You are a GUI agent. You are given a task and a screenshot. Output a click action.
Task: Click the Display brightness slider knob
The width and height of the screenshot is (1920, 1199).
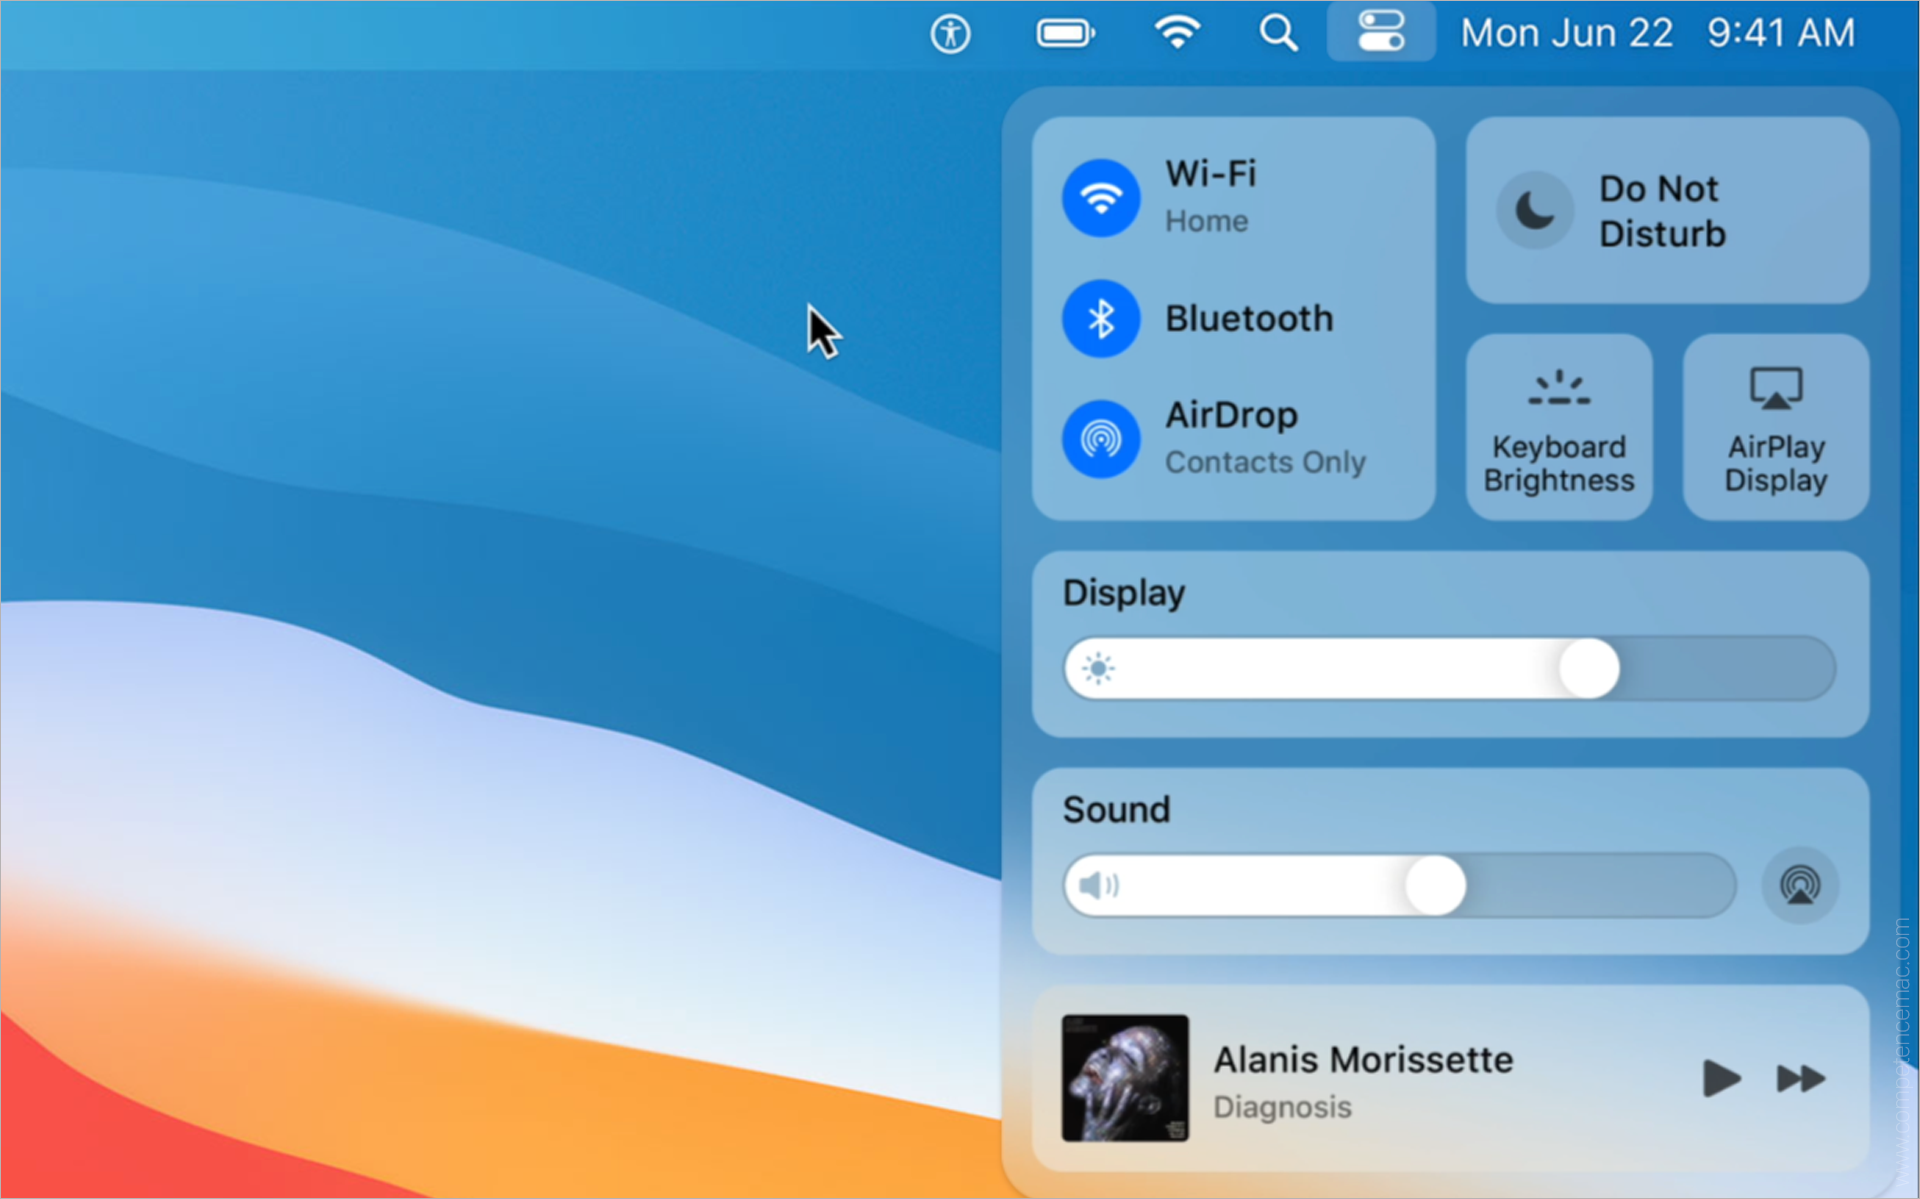(x=1589, y=668)
